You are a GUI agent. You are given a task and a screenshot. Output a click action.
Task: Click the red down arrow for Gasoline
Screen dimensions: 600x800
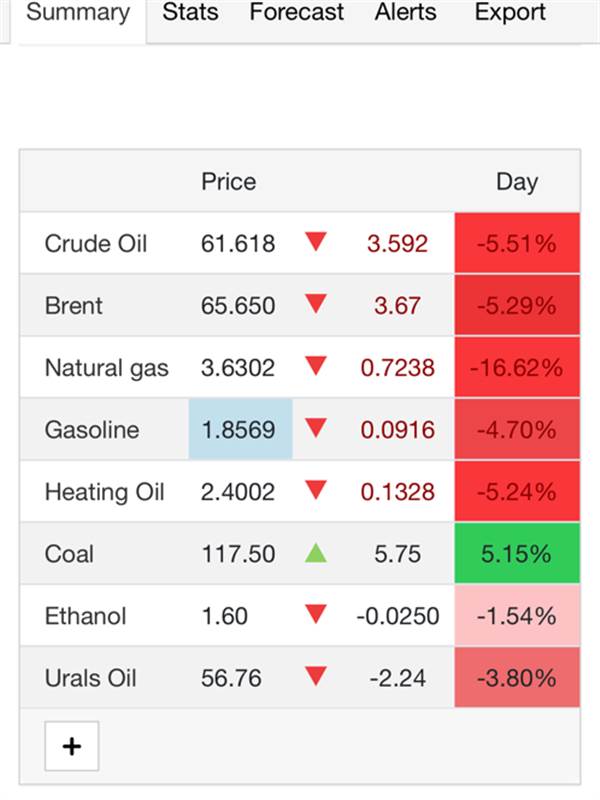(x=316, y=429)
